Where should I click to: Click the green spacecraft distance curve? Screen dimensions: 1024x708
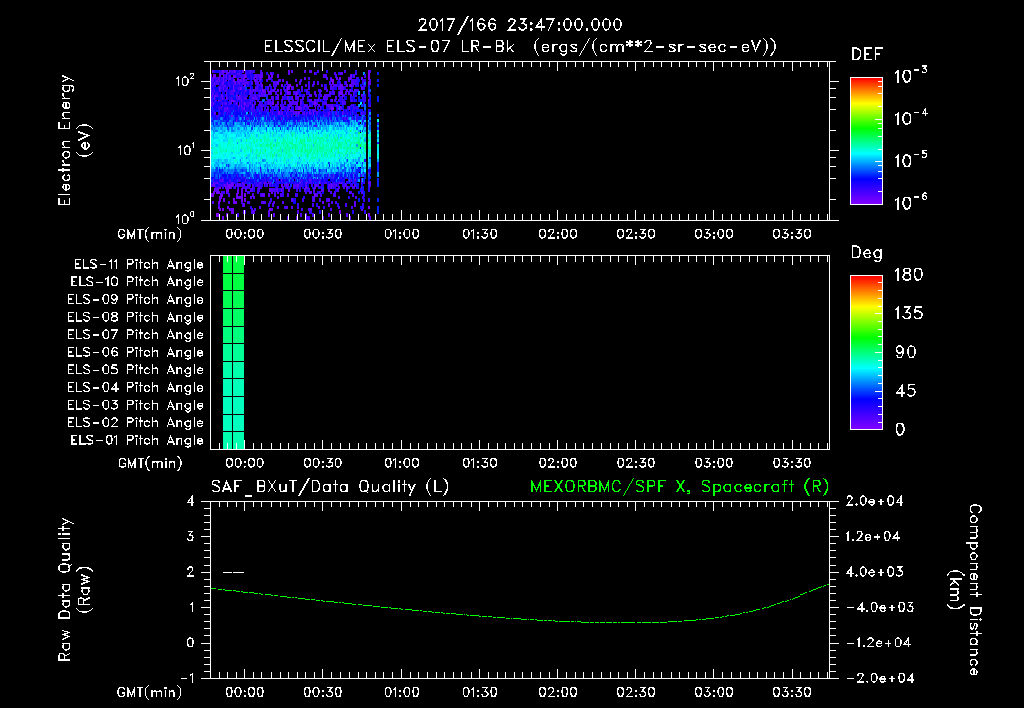(520, 618)
